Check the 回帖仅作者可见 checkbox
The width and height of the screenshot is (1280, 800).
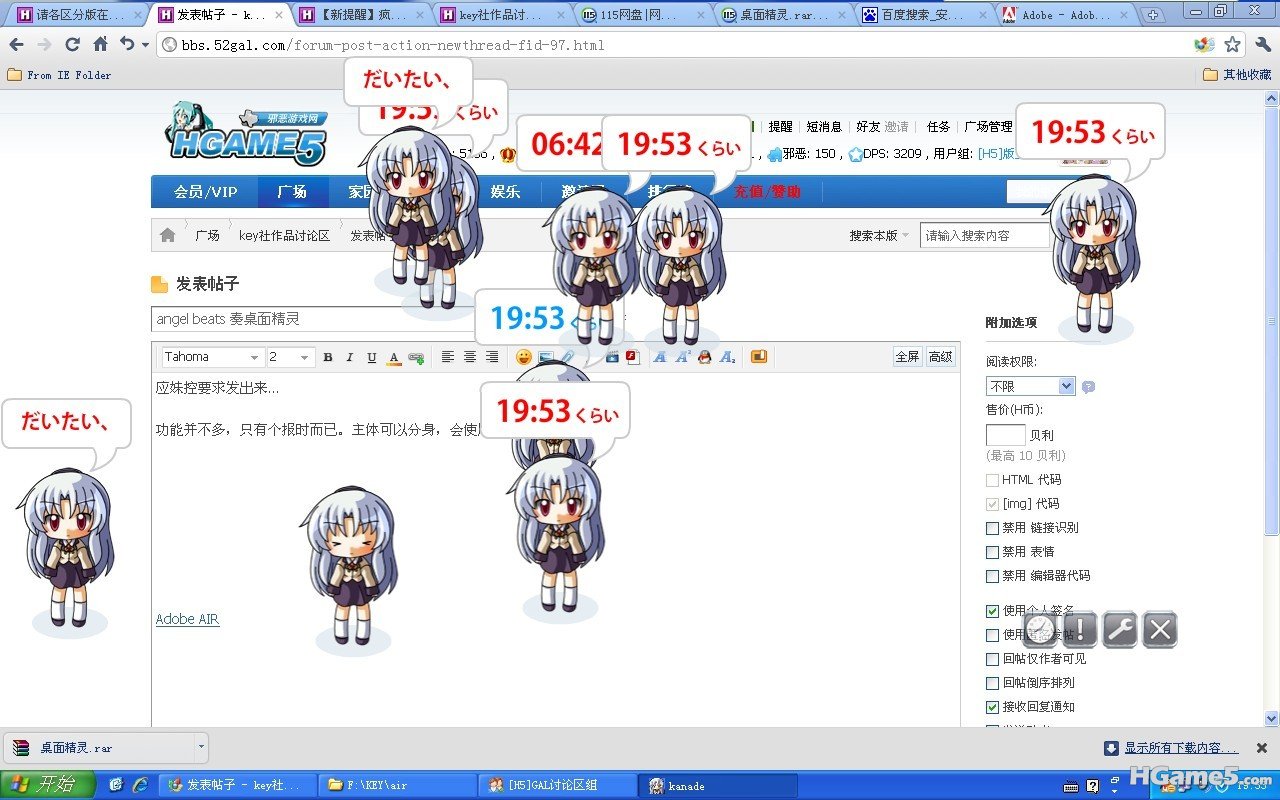tap(992, 659)
